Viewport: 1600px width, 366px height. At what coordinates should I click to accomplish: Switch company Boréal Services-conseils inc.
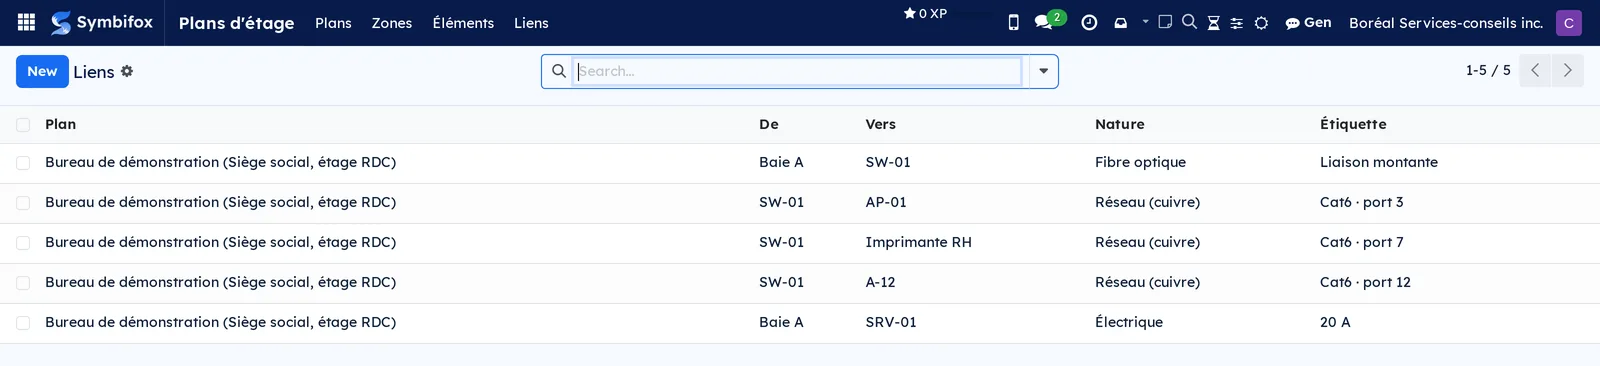(1446, 22)
